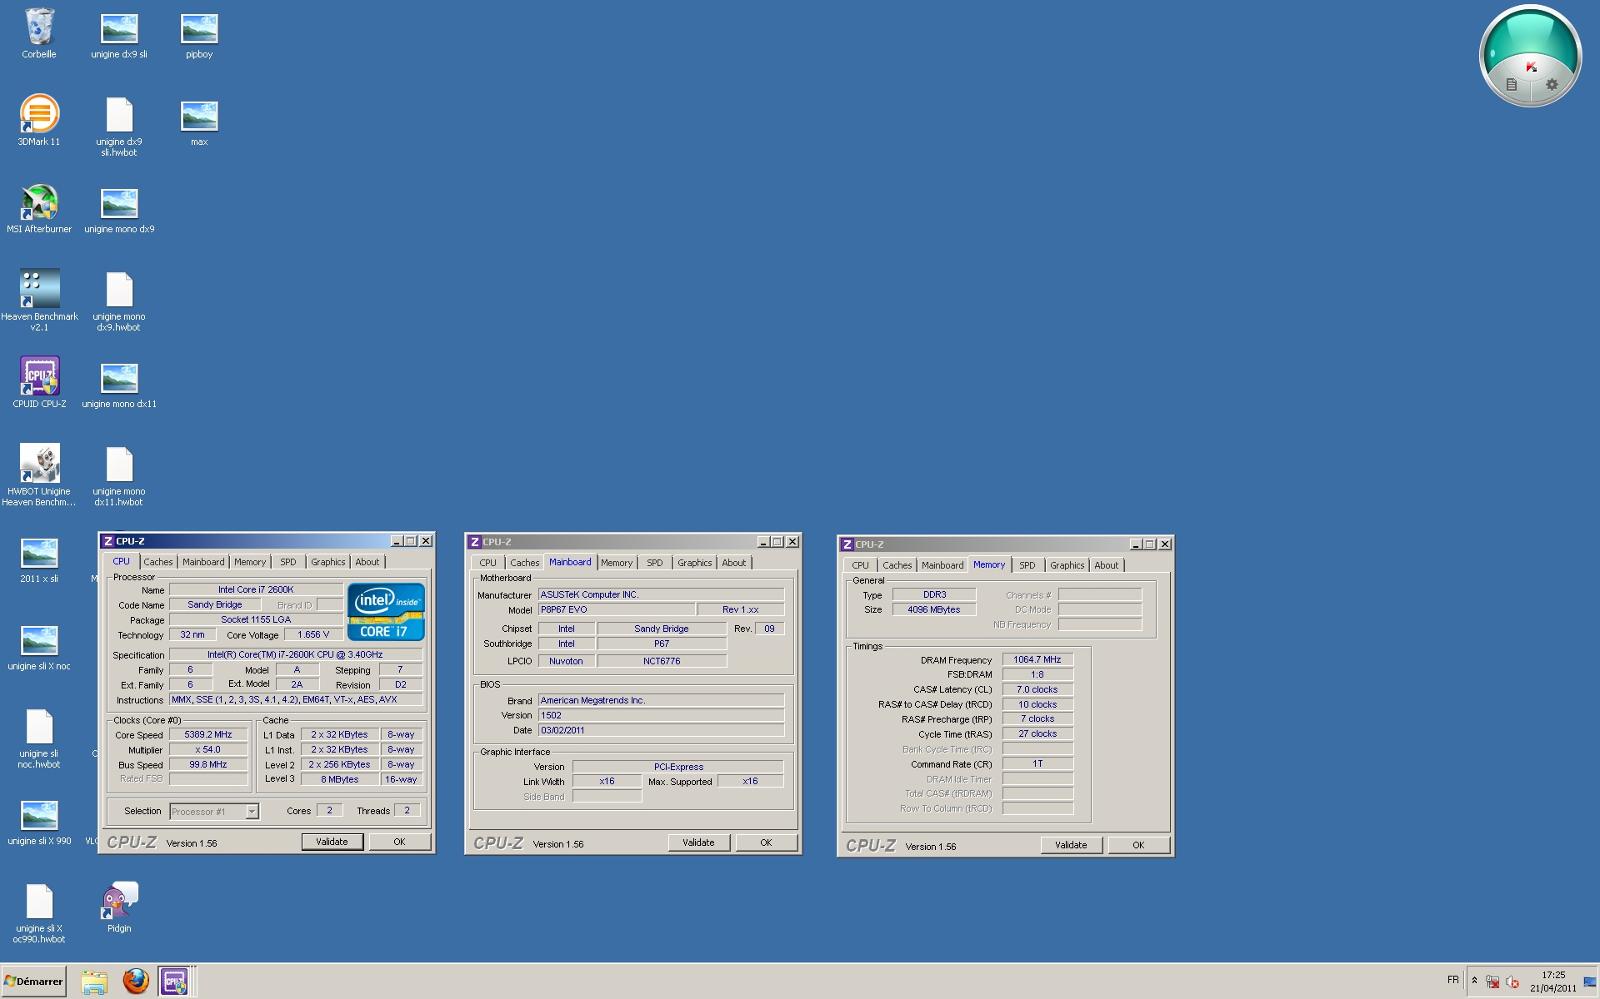Select the unigine mono dx11 image file
The image size is (1600, 999).
[x=119, y=383]
